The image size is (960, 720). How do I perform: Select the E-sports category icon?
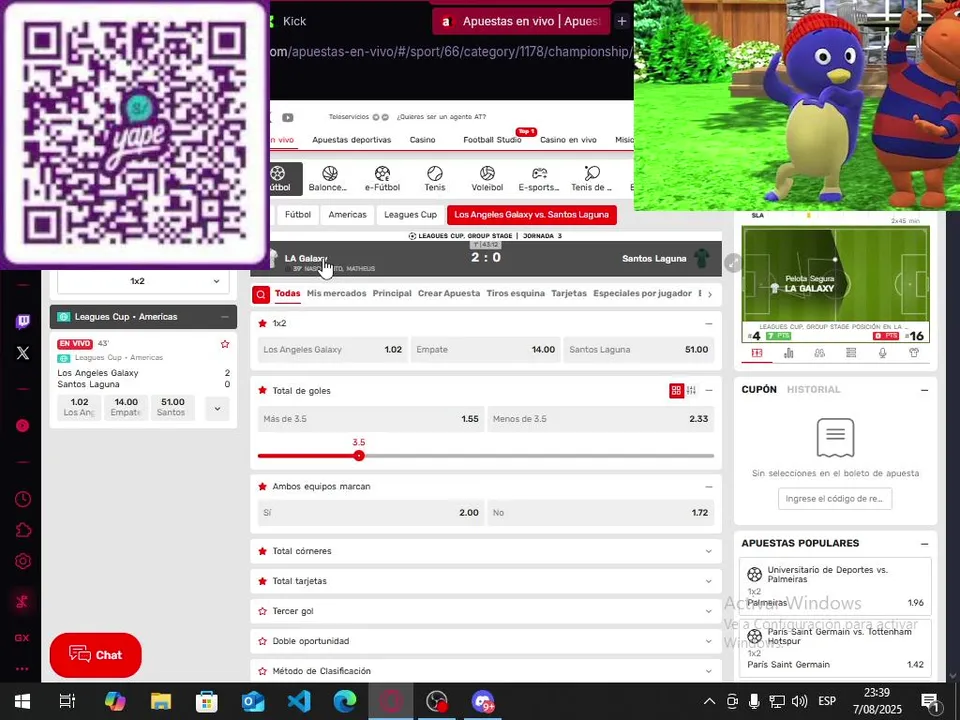click(539, 179)
